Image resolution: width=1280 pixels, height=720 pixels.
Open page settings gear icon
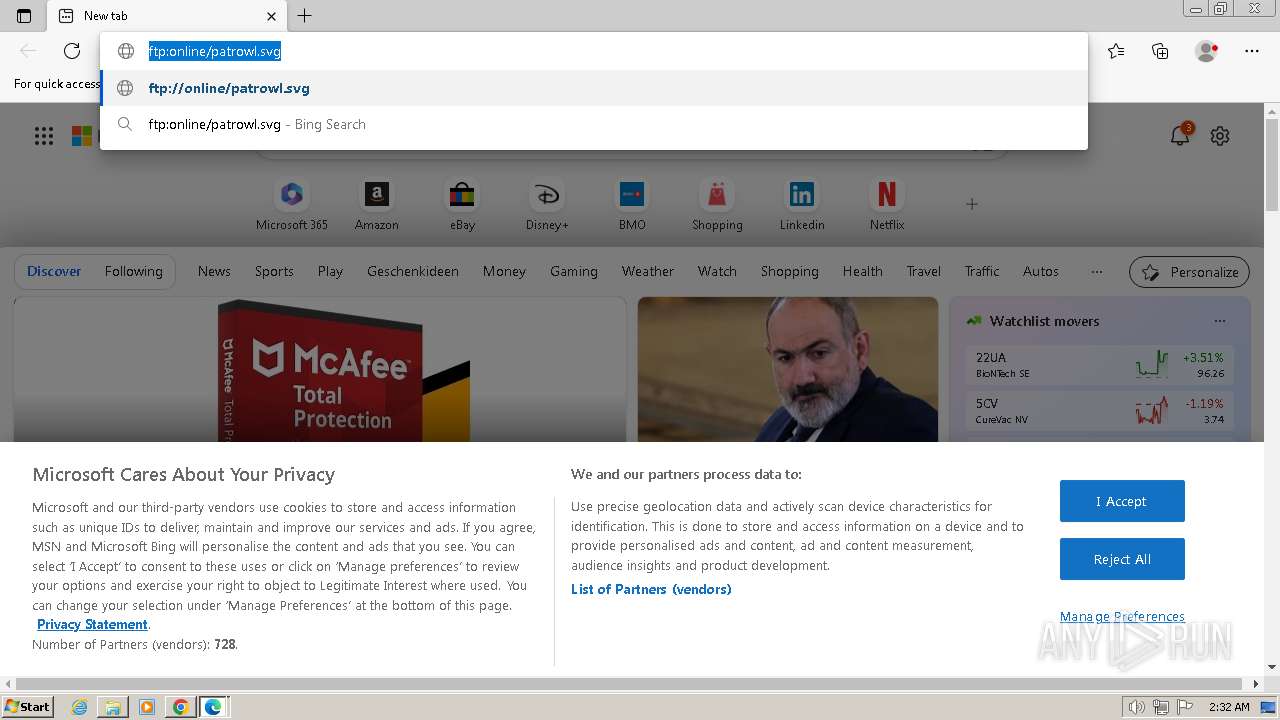click(x=1220, y=136)
